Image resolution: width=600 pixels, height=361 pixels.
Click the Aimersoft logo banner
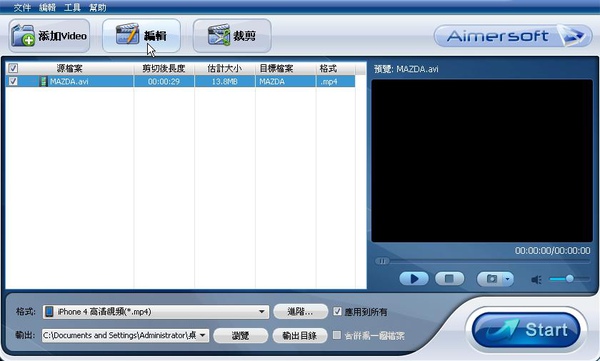pyautogui.click(x=513, y=36)
